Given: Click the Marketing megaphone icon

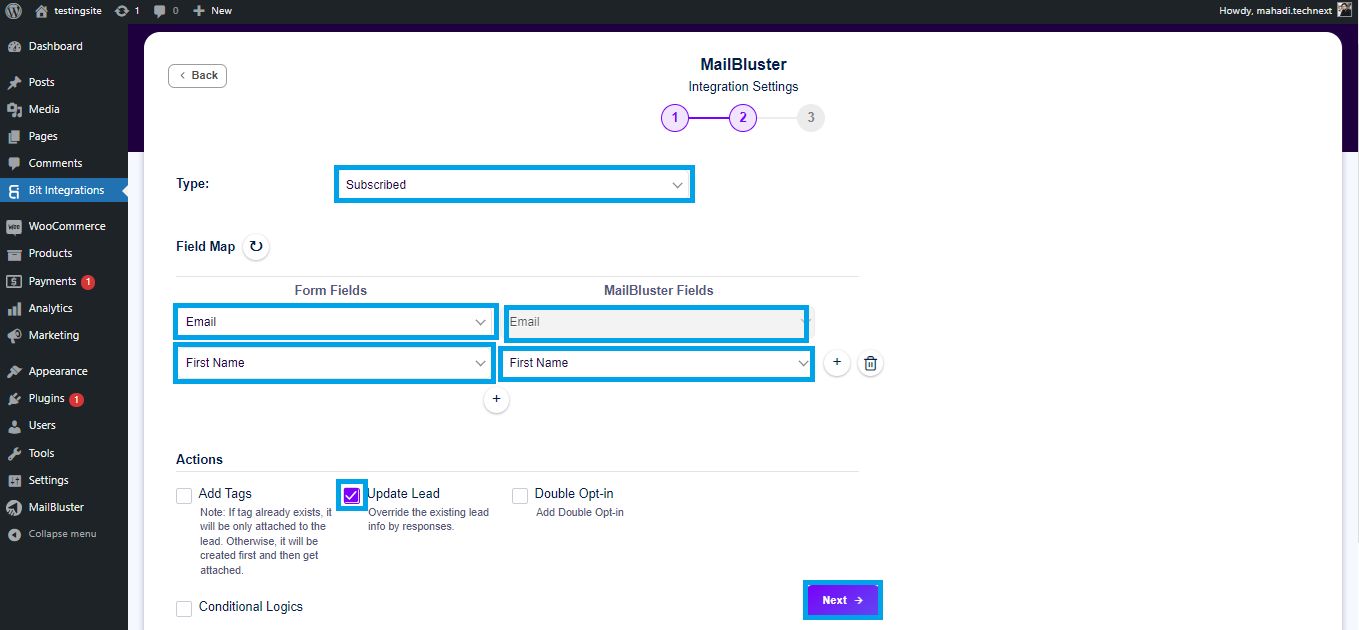Looking at the screenshot, I should coord(14,335).
